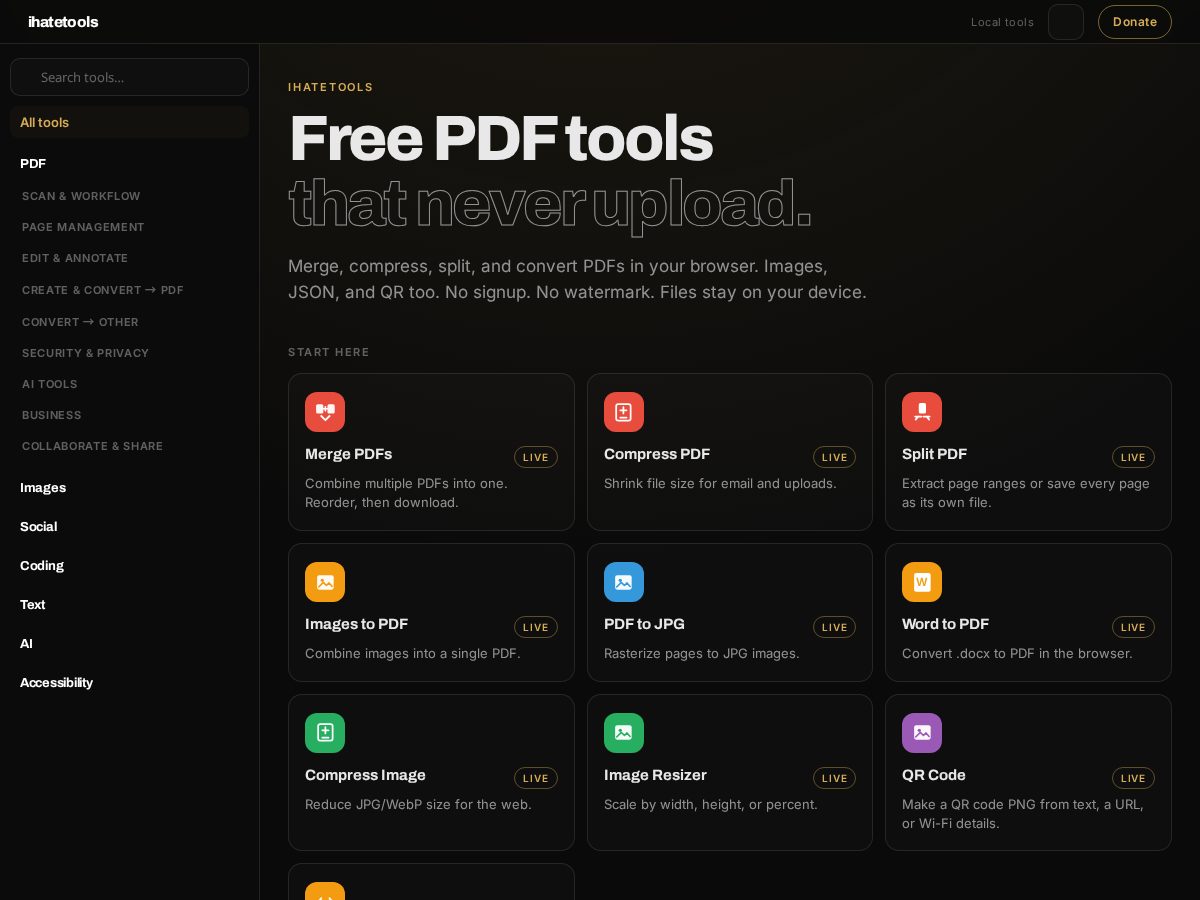Open the Images to PDF icon
Image resolution: width=1200 pixels, height=900 pixels.
tap(325, 582)
